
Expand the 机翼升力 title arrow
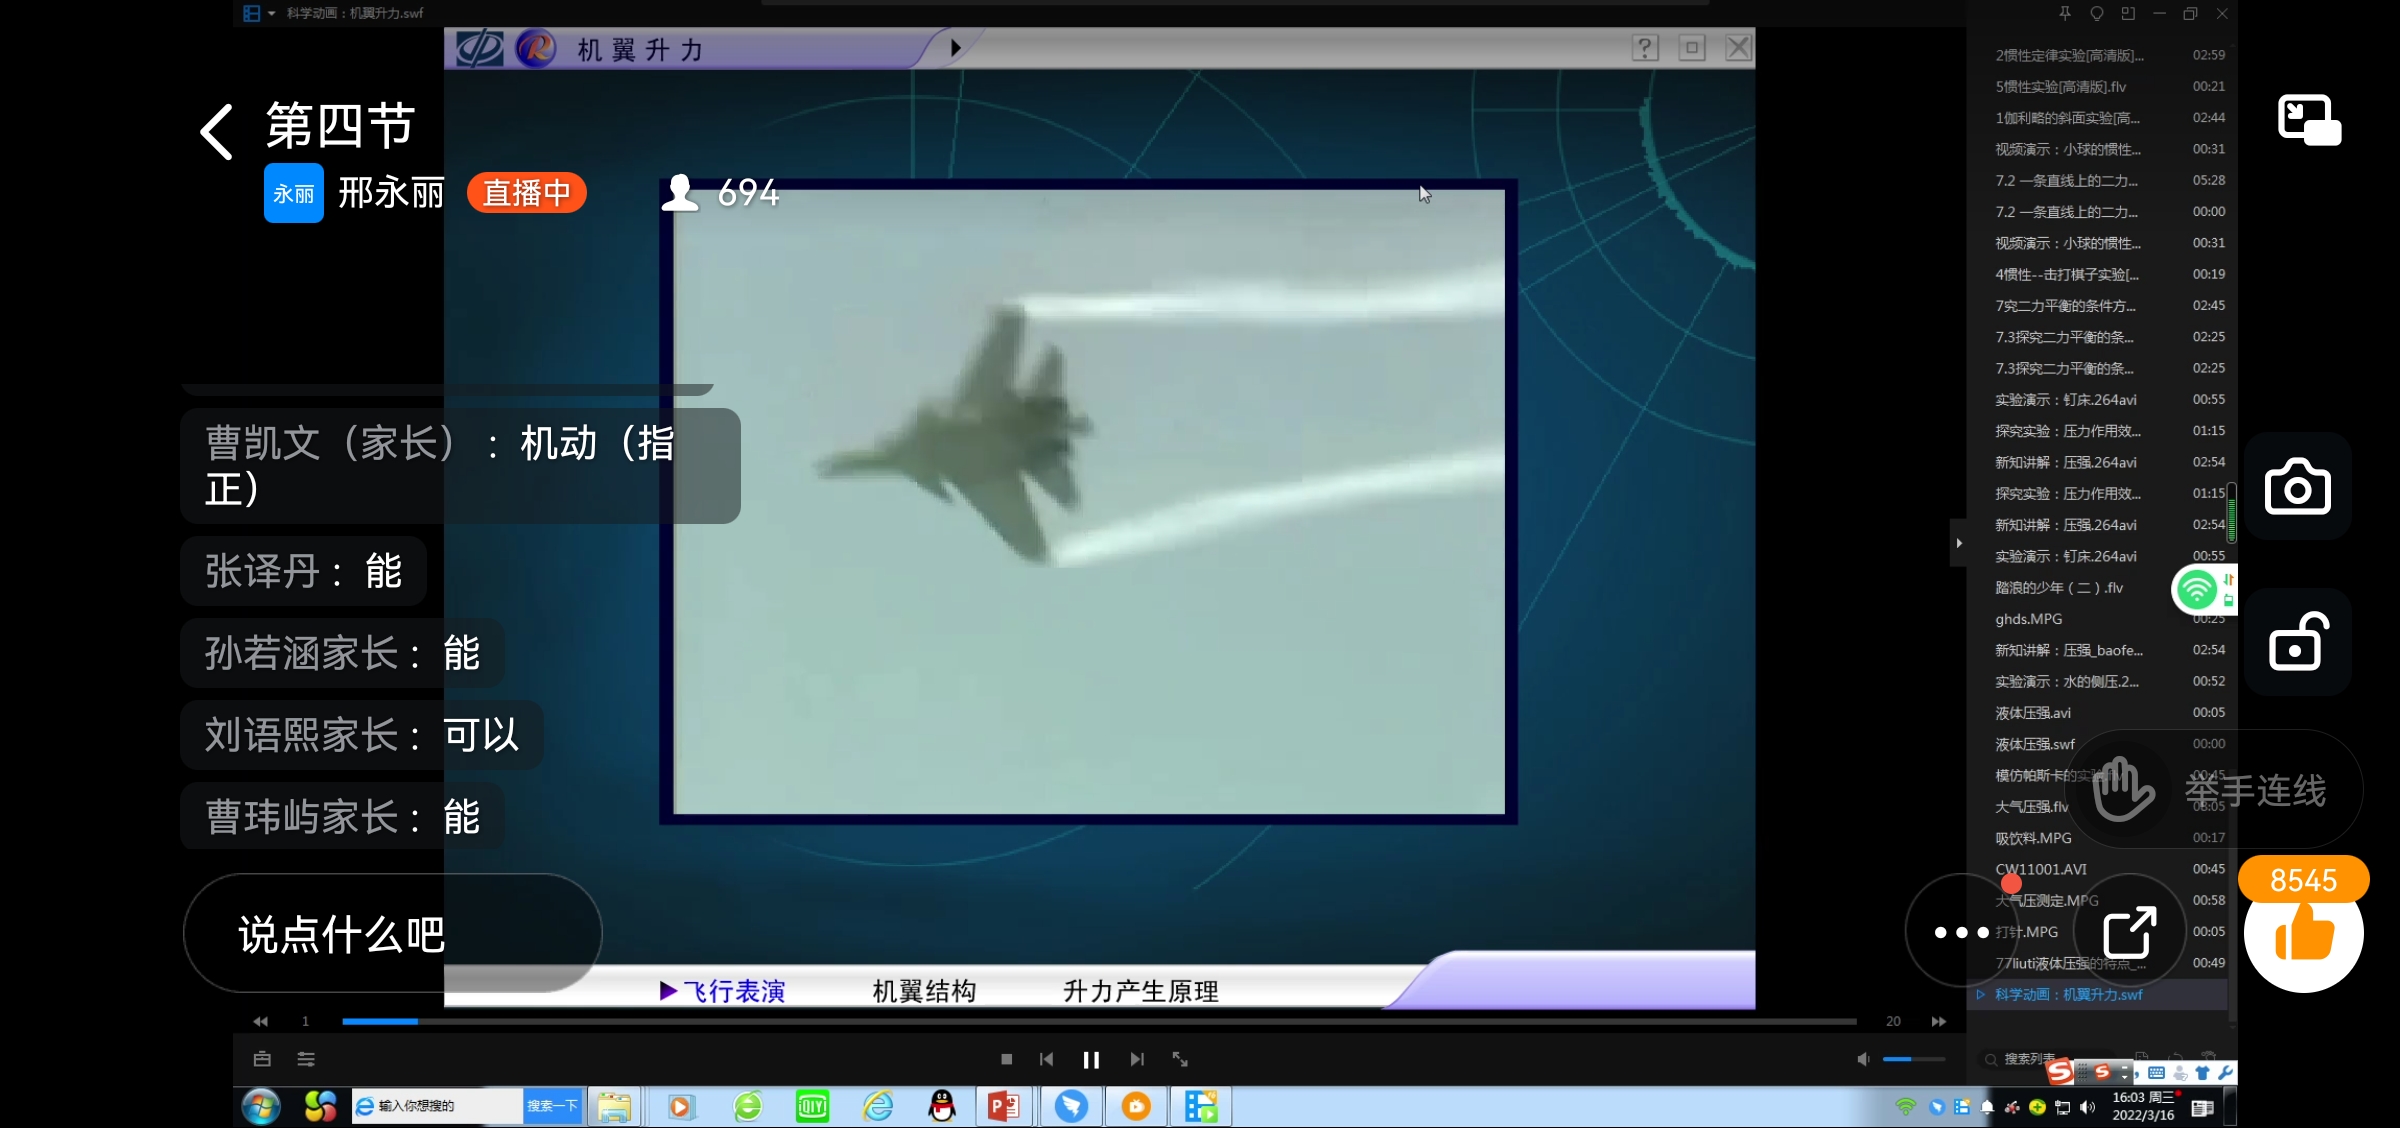click(955, 48)
